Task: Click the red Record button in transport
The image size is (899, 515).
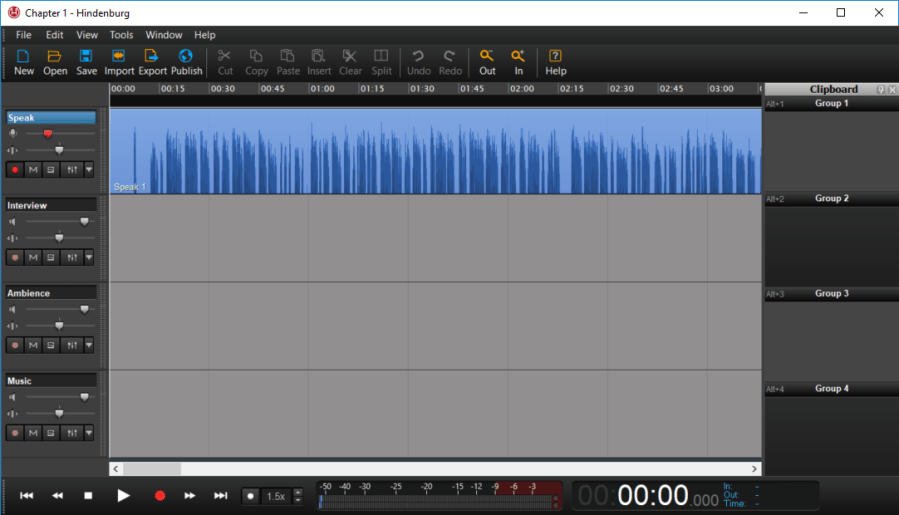Action: (x=159, y=495)
